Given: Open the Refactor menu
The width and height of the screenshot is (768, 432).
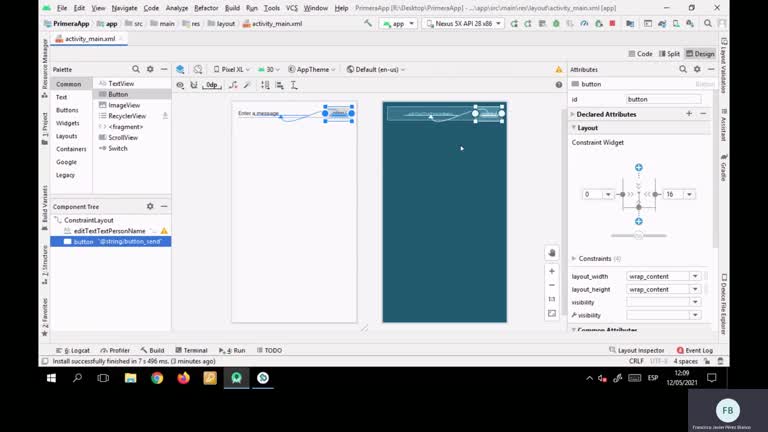Looking at the screenshot, I should 206,8.
